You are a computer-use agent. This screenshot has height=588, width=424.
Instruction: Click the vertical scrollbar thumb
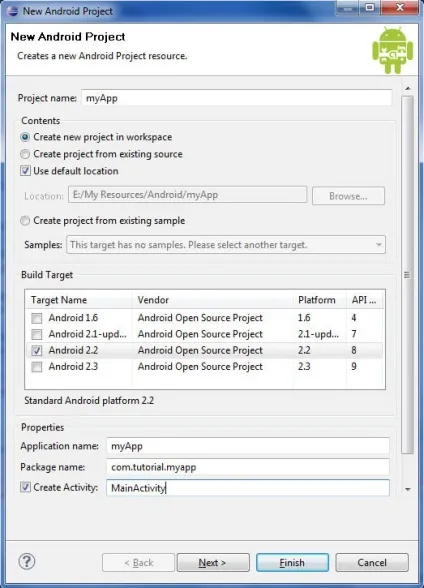408,275
